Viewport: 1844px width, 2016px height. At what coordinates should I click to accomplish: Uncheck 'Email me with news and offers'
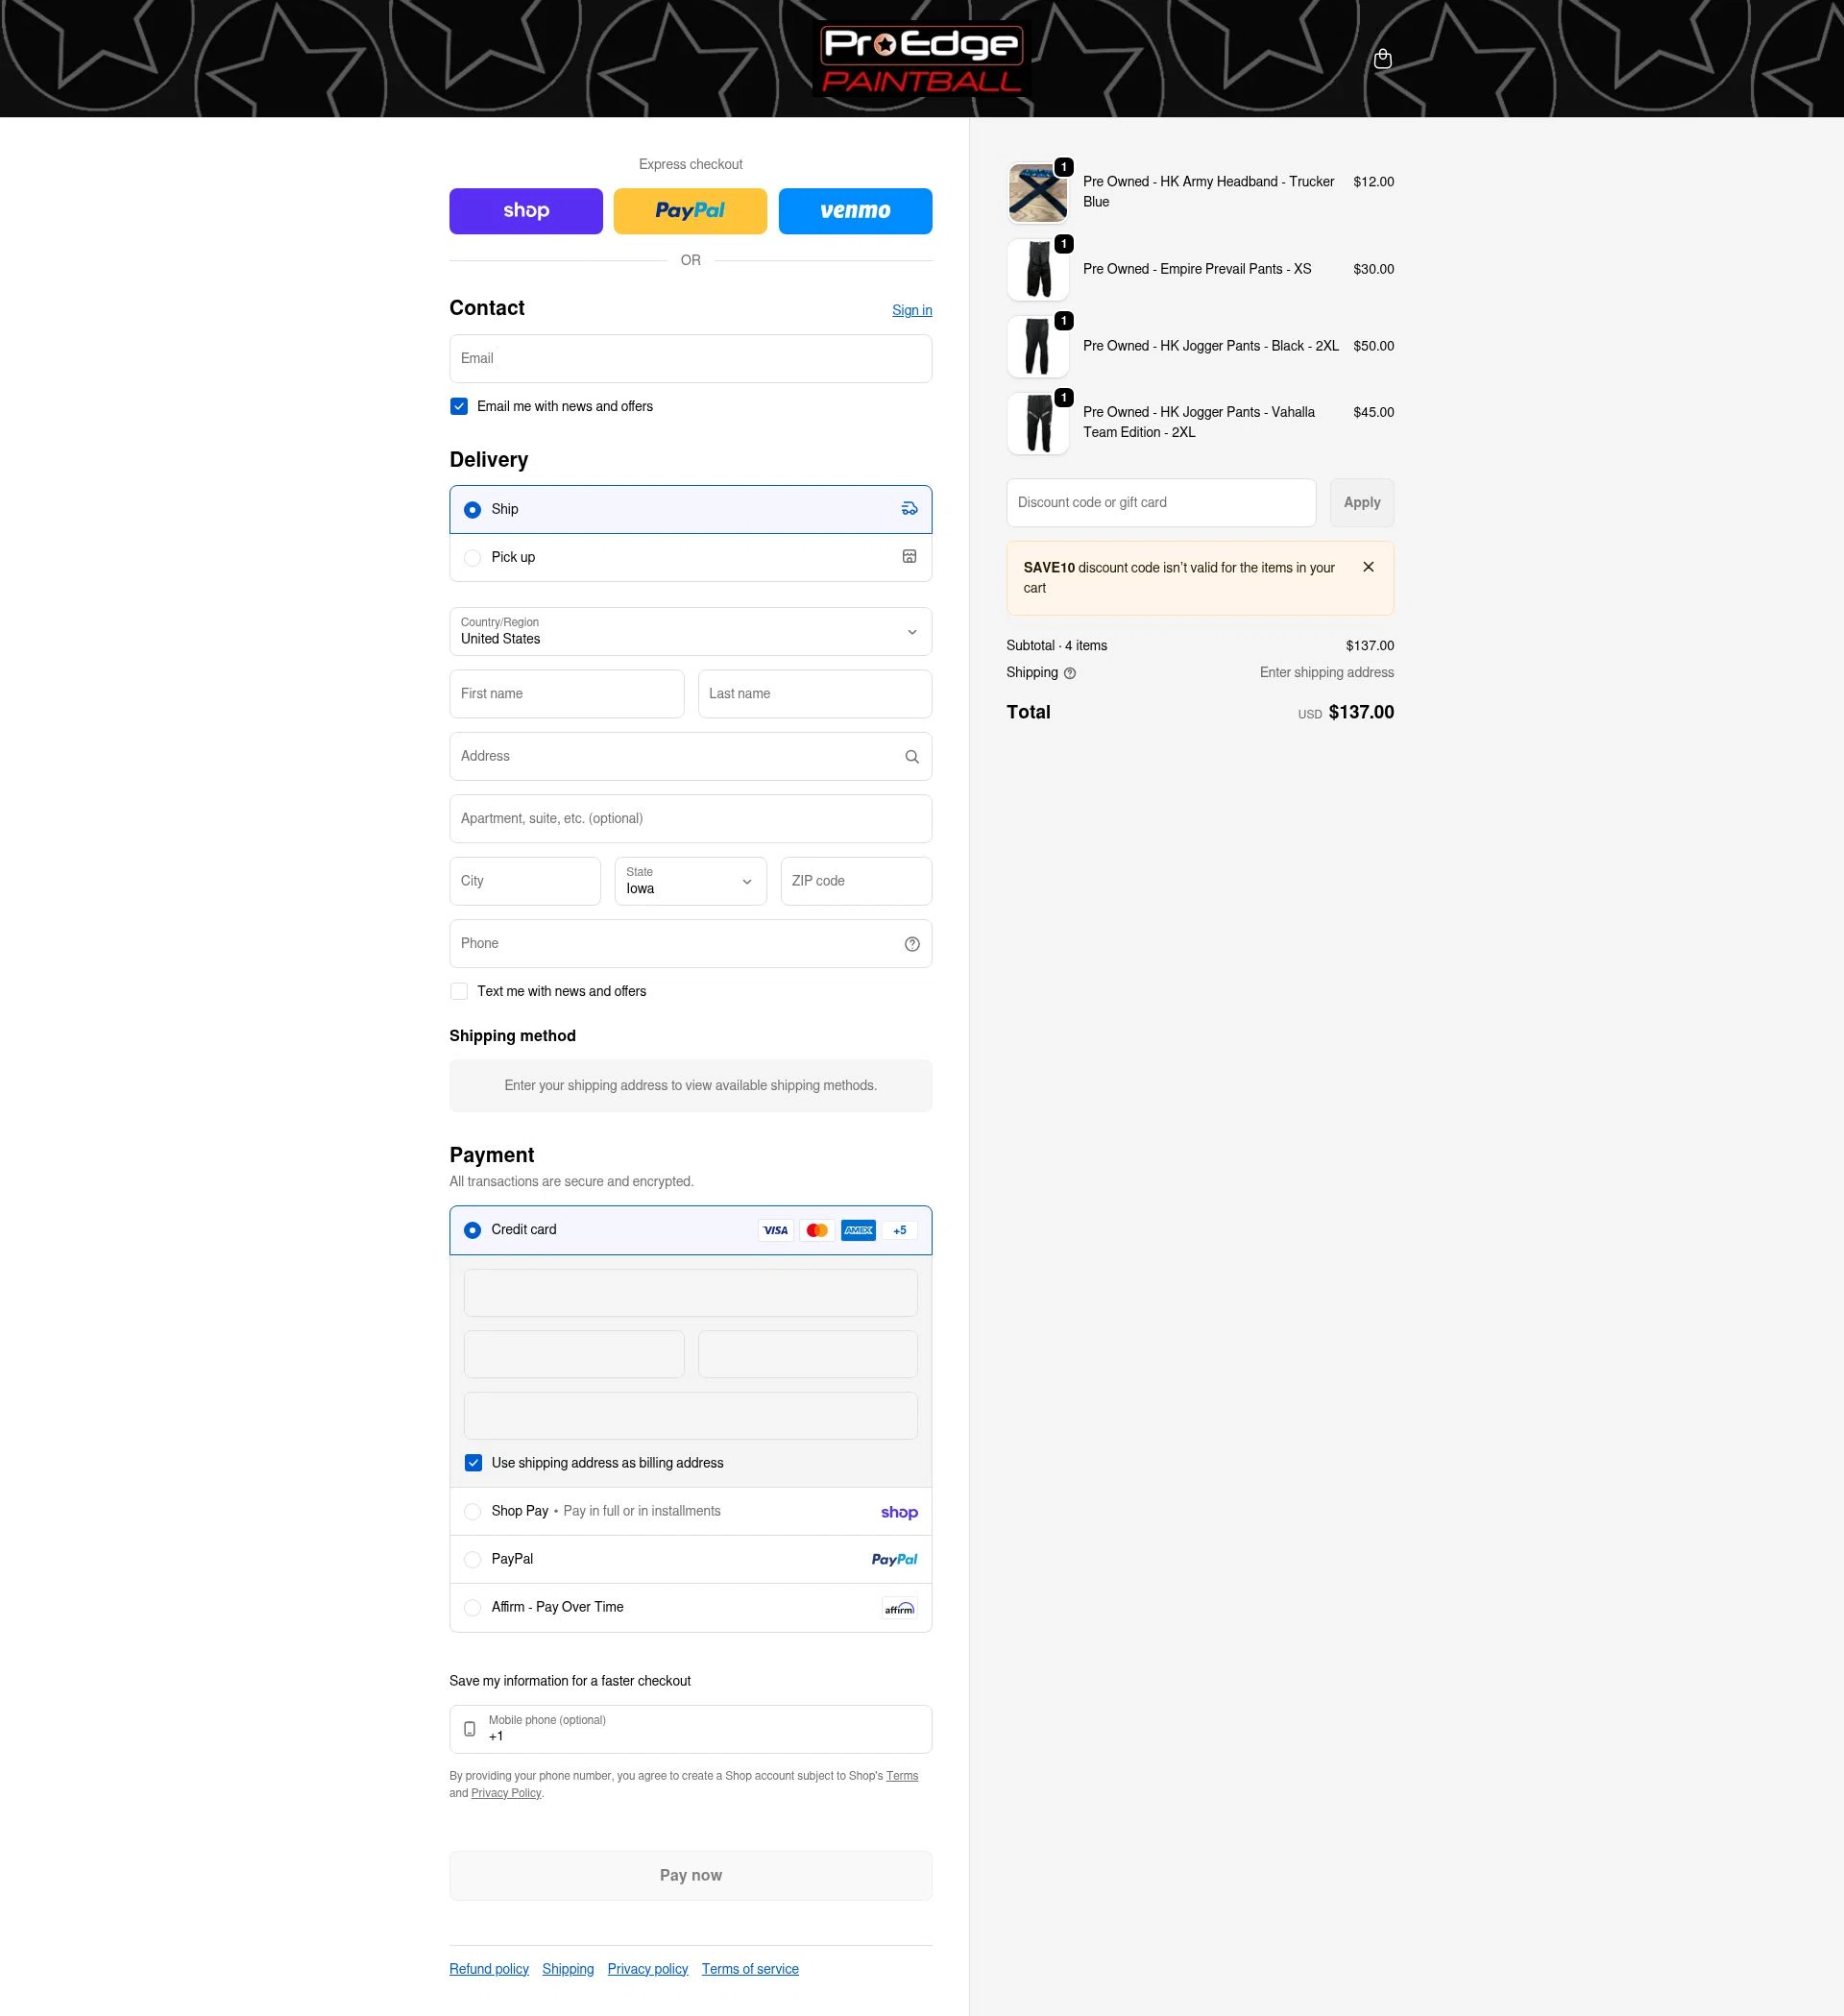459,406
